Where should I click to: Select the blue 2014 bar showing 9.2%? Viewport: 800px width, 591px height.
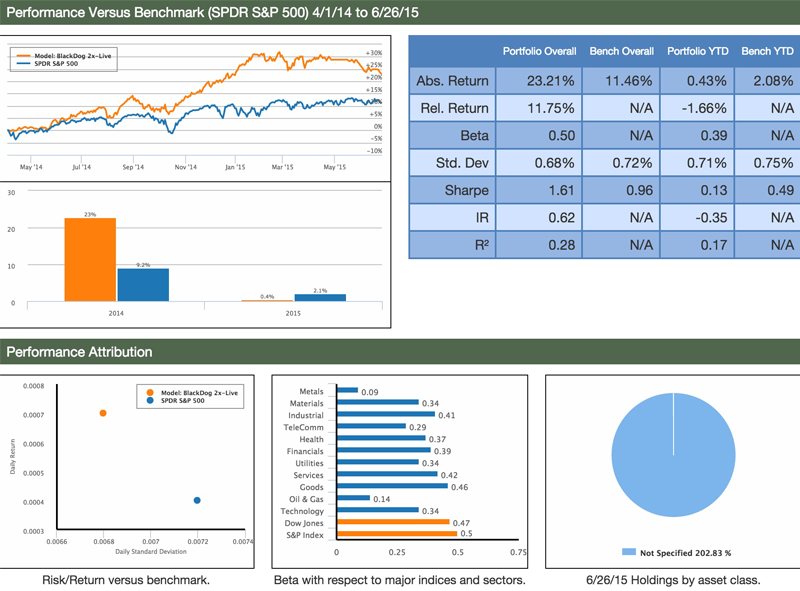tap(143, 284)
